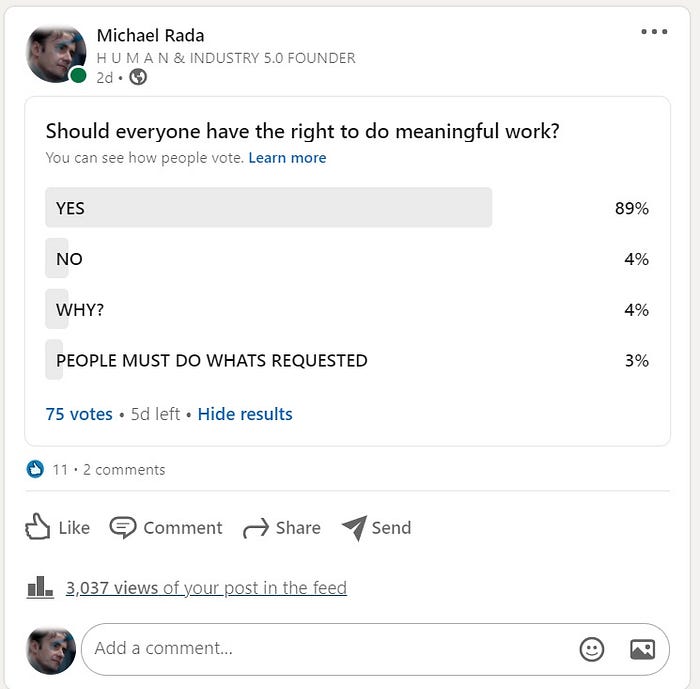Click the globe visibility icon
The height and width of the screenshot is (689, 700).
[138, 77]
